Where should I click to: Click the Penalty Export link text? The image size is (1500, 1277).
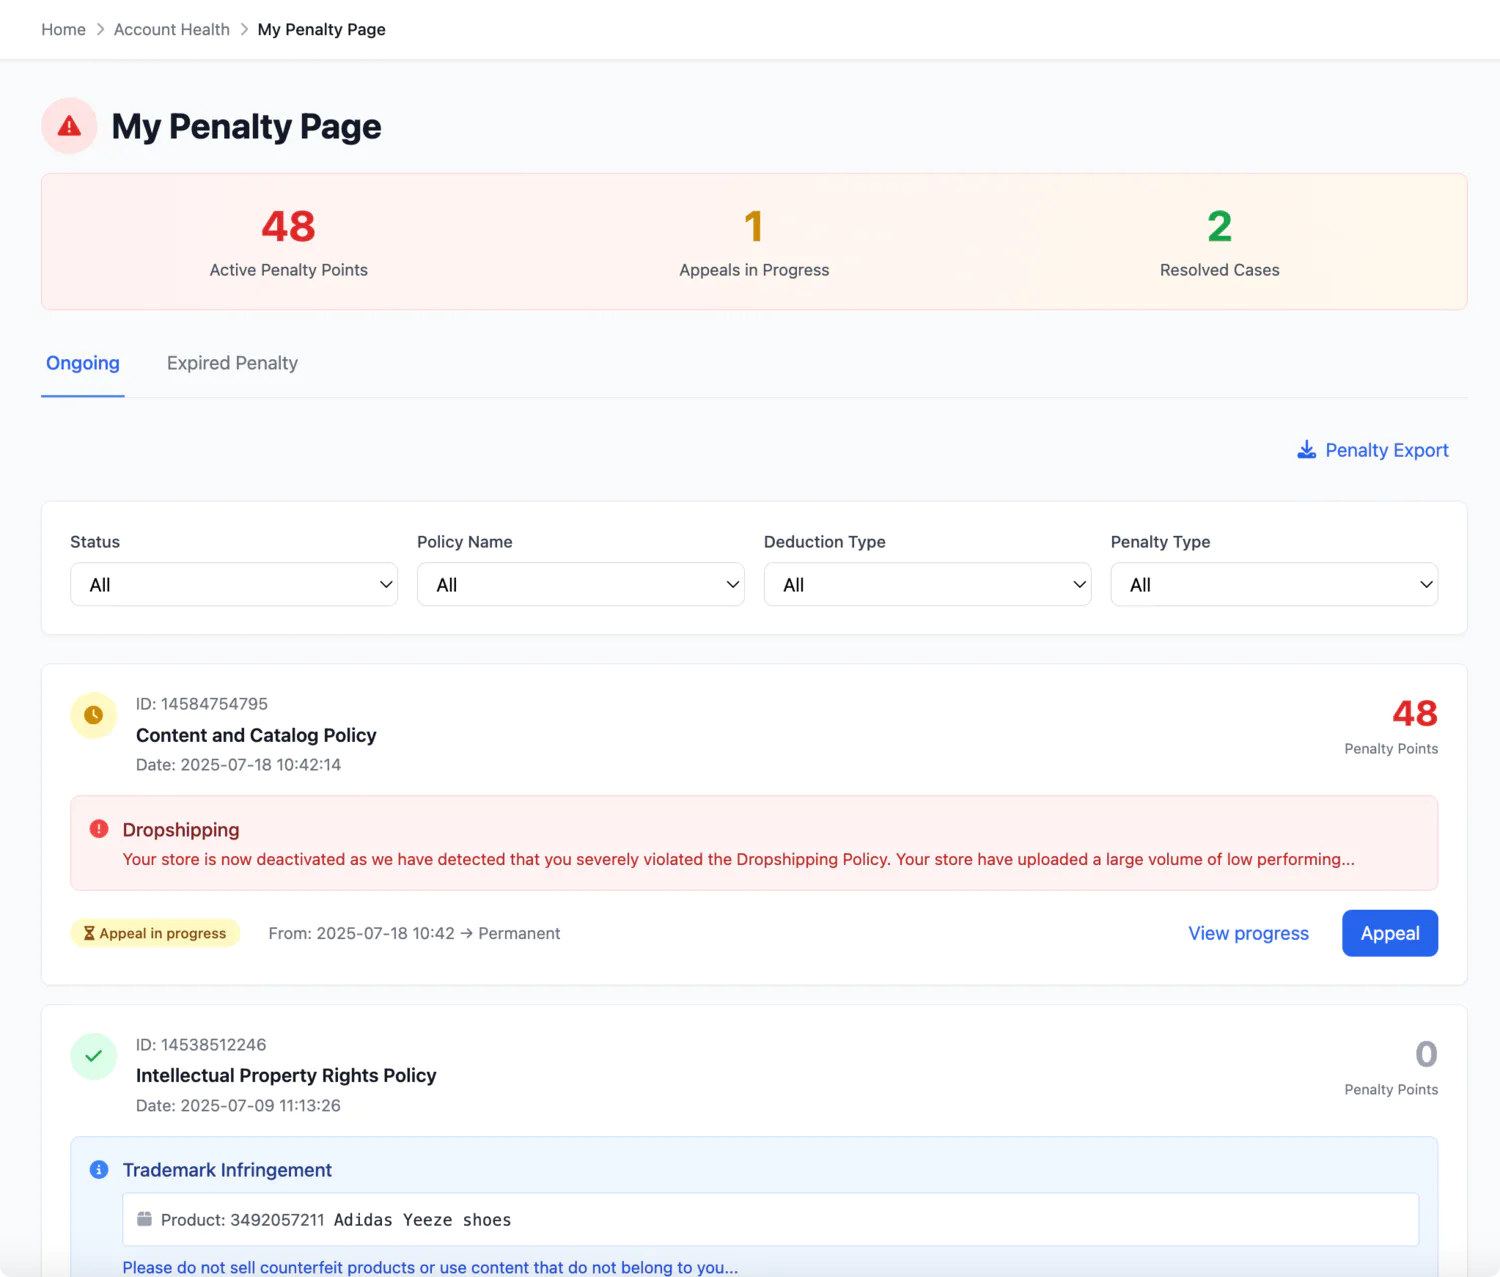[1386, 450]
